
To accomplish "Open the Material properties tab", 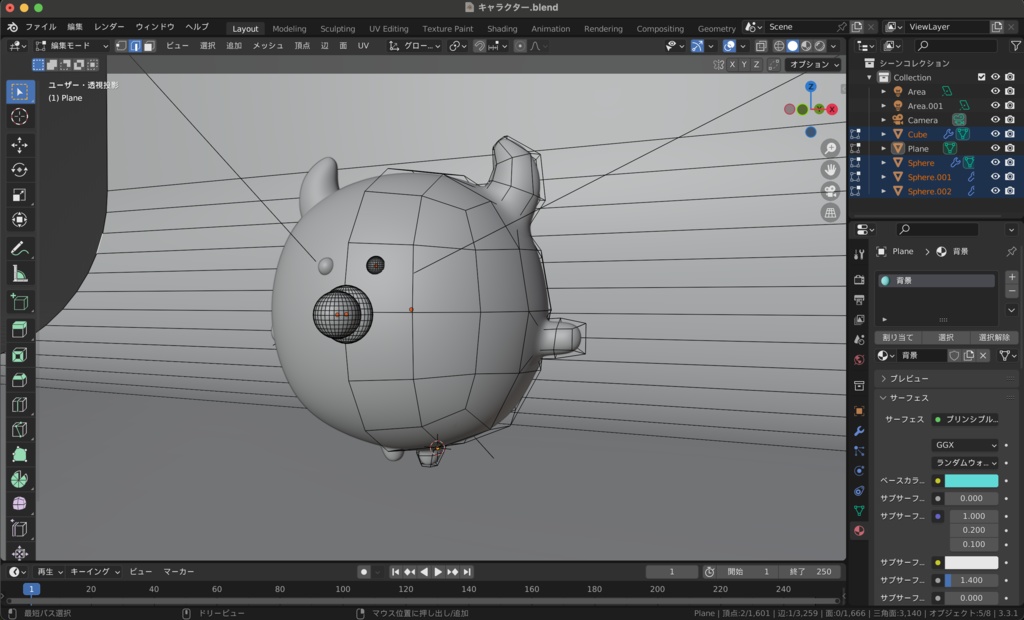I will (x=858, y=530).
